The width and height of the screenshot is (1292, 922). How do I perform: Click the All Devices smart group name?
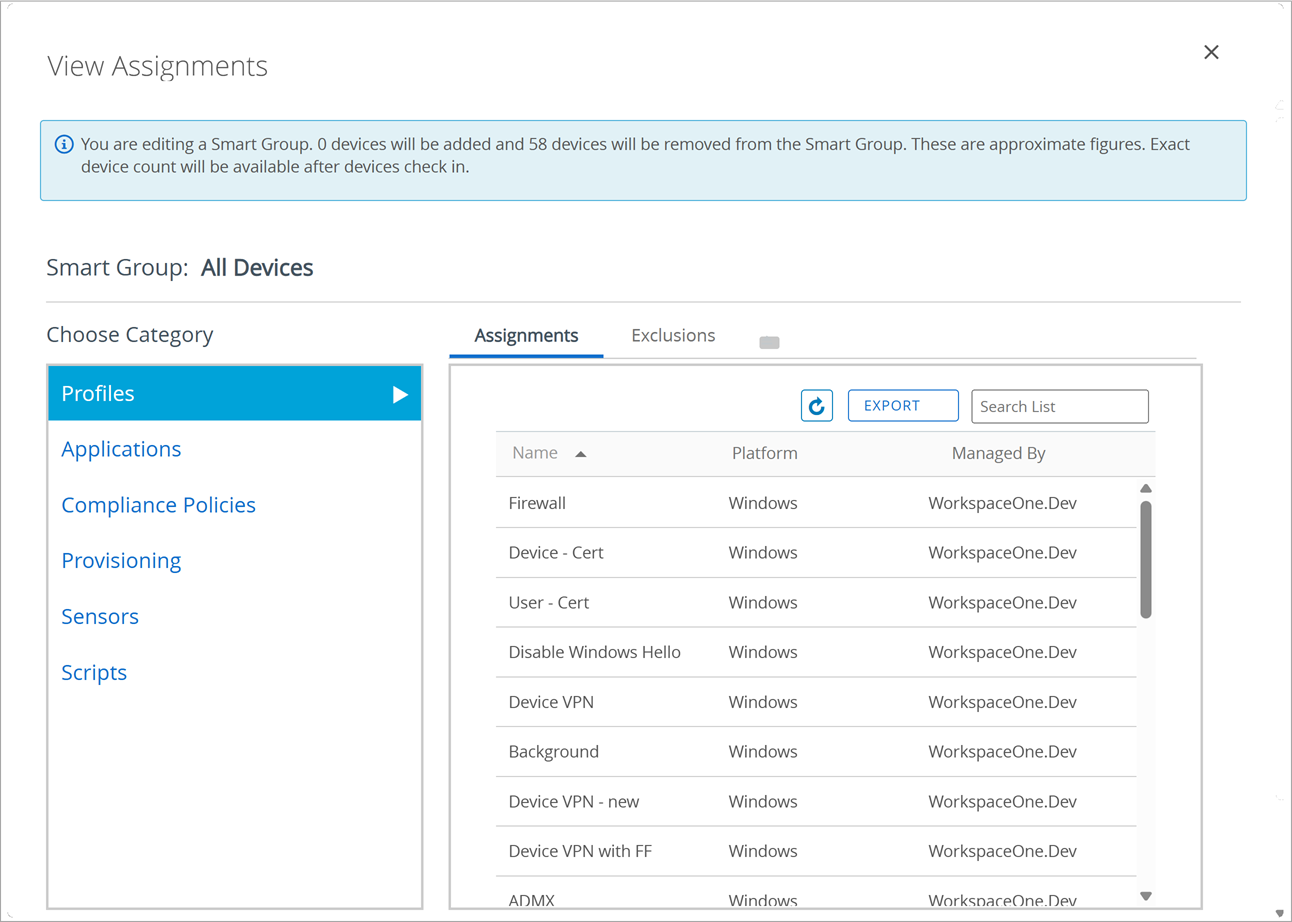click(257, 268)
